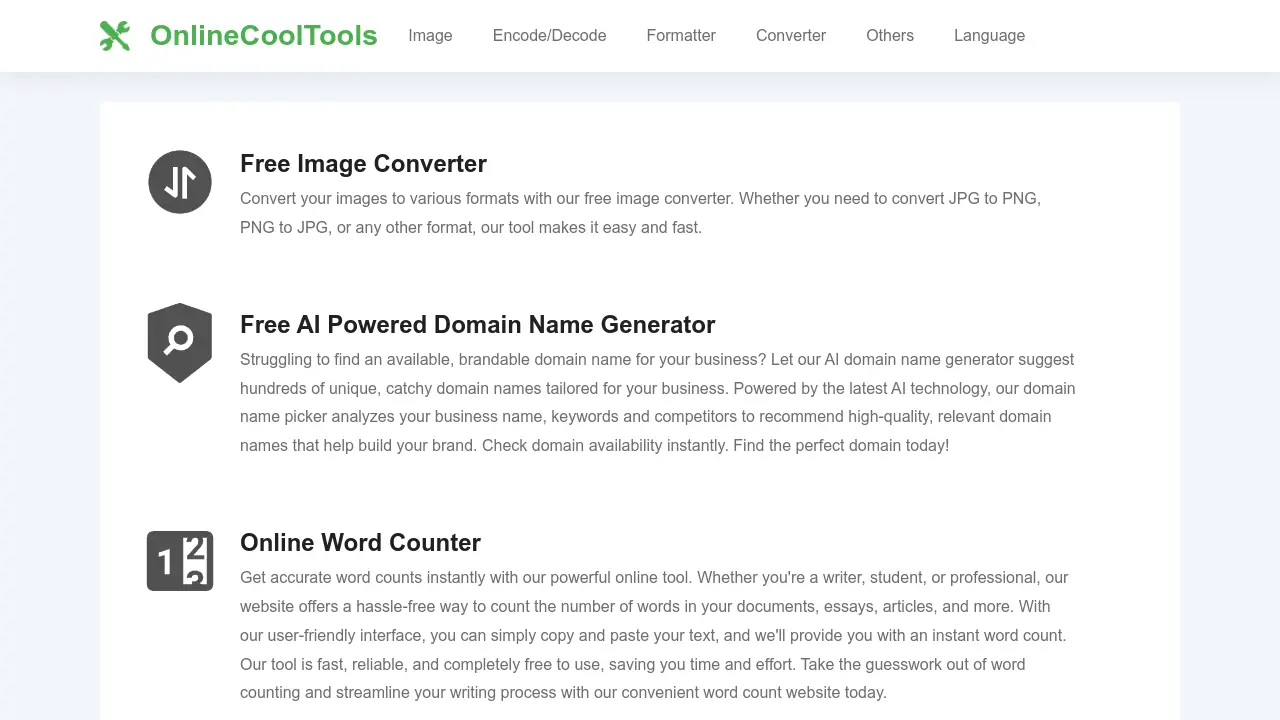Image resolution: width=1280 pixels, height=720 pixels.
Task: Open the Formatter menu
Action: tap(681, 36)
